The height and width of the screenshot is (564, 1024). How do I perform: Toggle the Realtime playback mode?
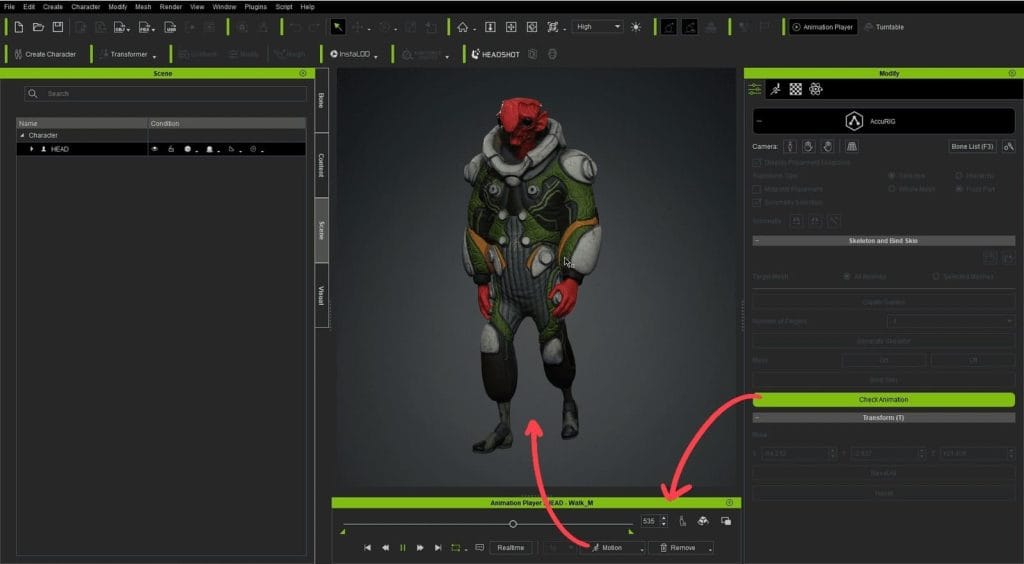click(x=510, y=548)
